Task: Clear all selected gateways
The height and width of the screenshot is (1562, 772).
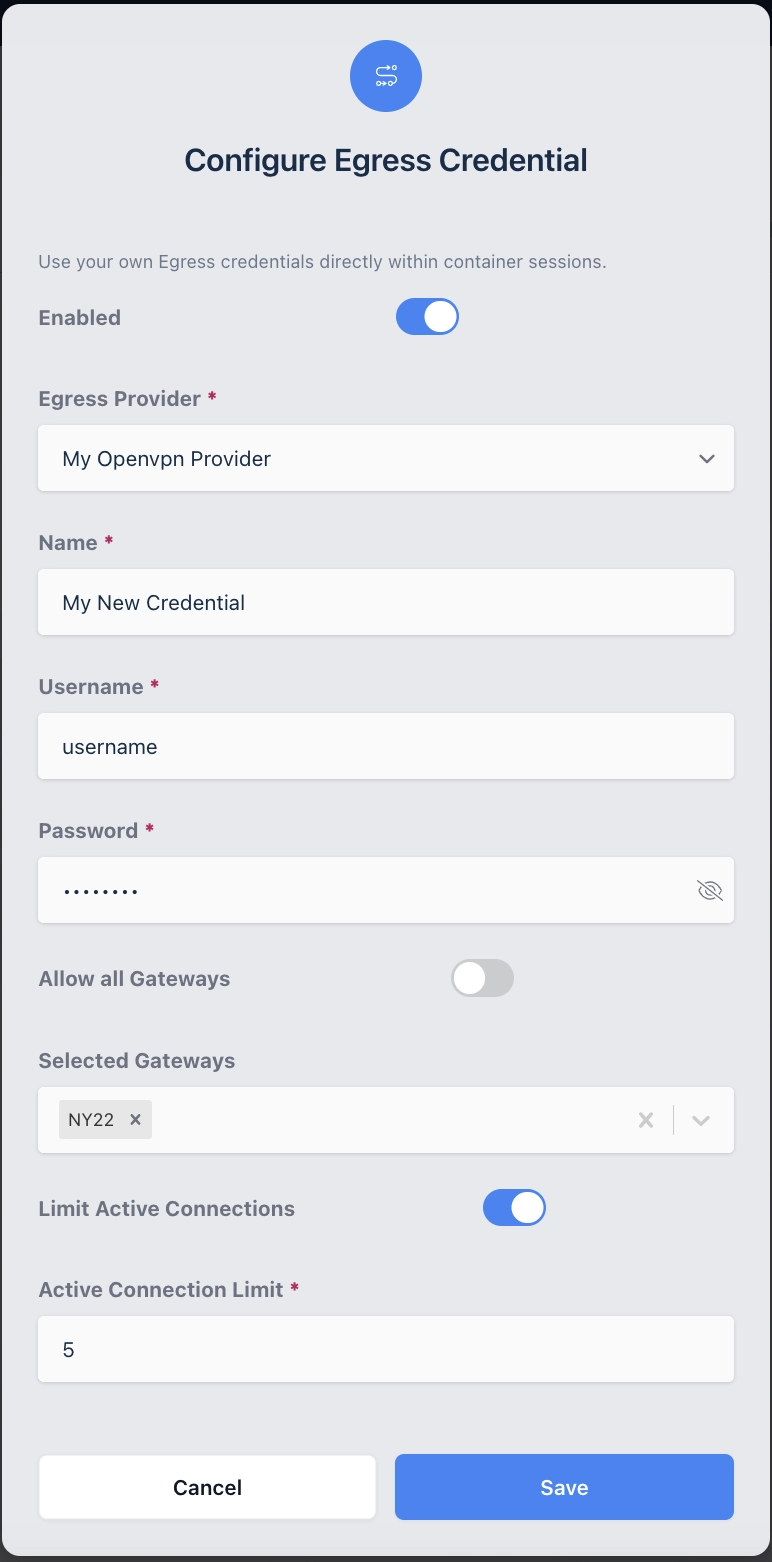Action: click(x=646, y=1120)
